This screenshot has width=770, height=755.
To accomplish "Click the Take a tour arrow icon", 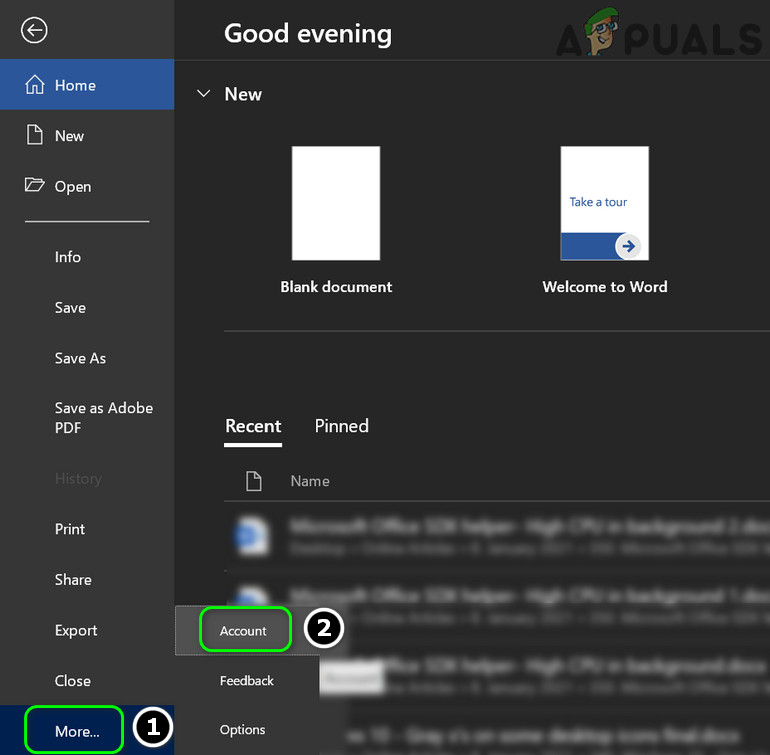I will pyautogui.click(x=628, y=246).
